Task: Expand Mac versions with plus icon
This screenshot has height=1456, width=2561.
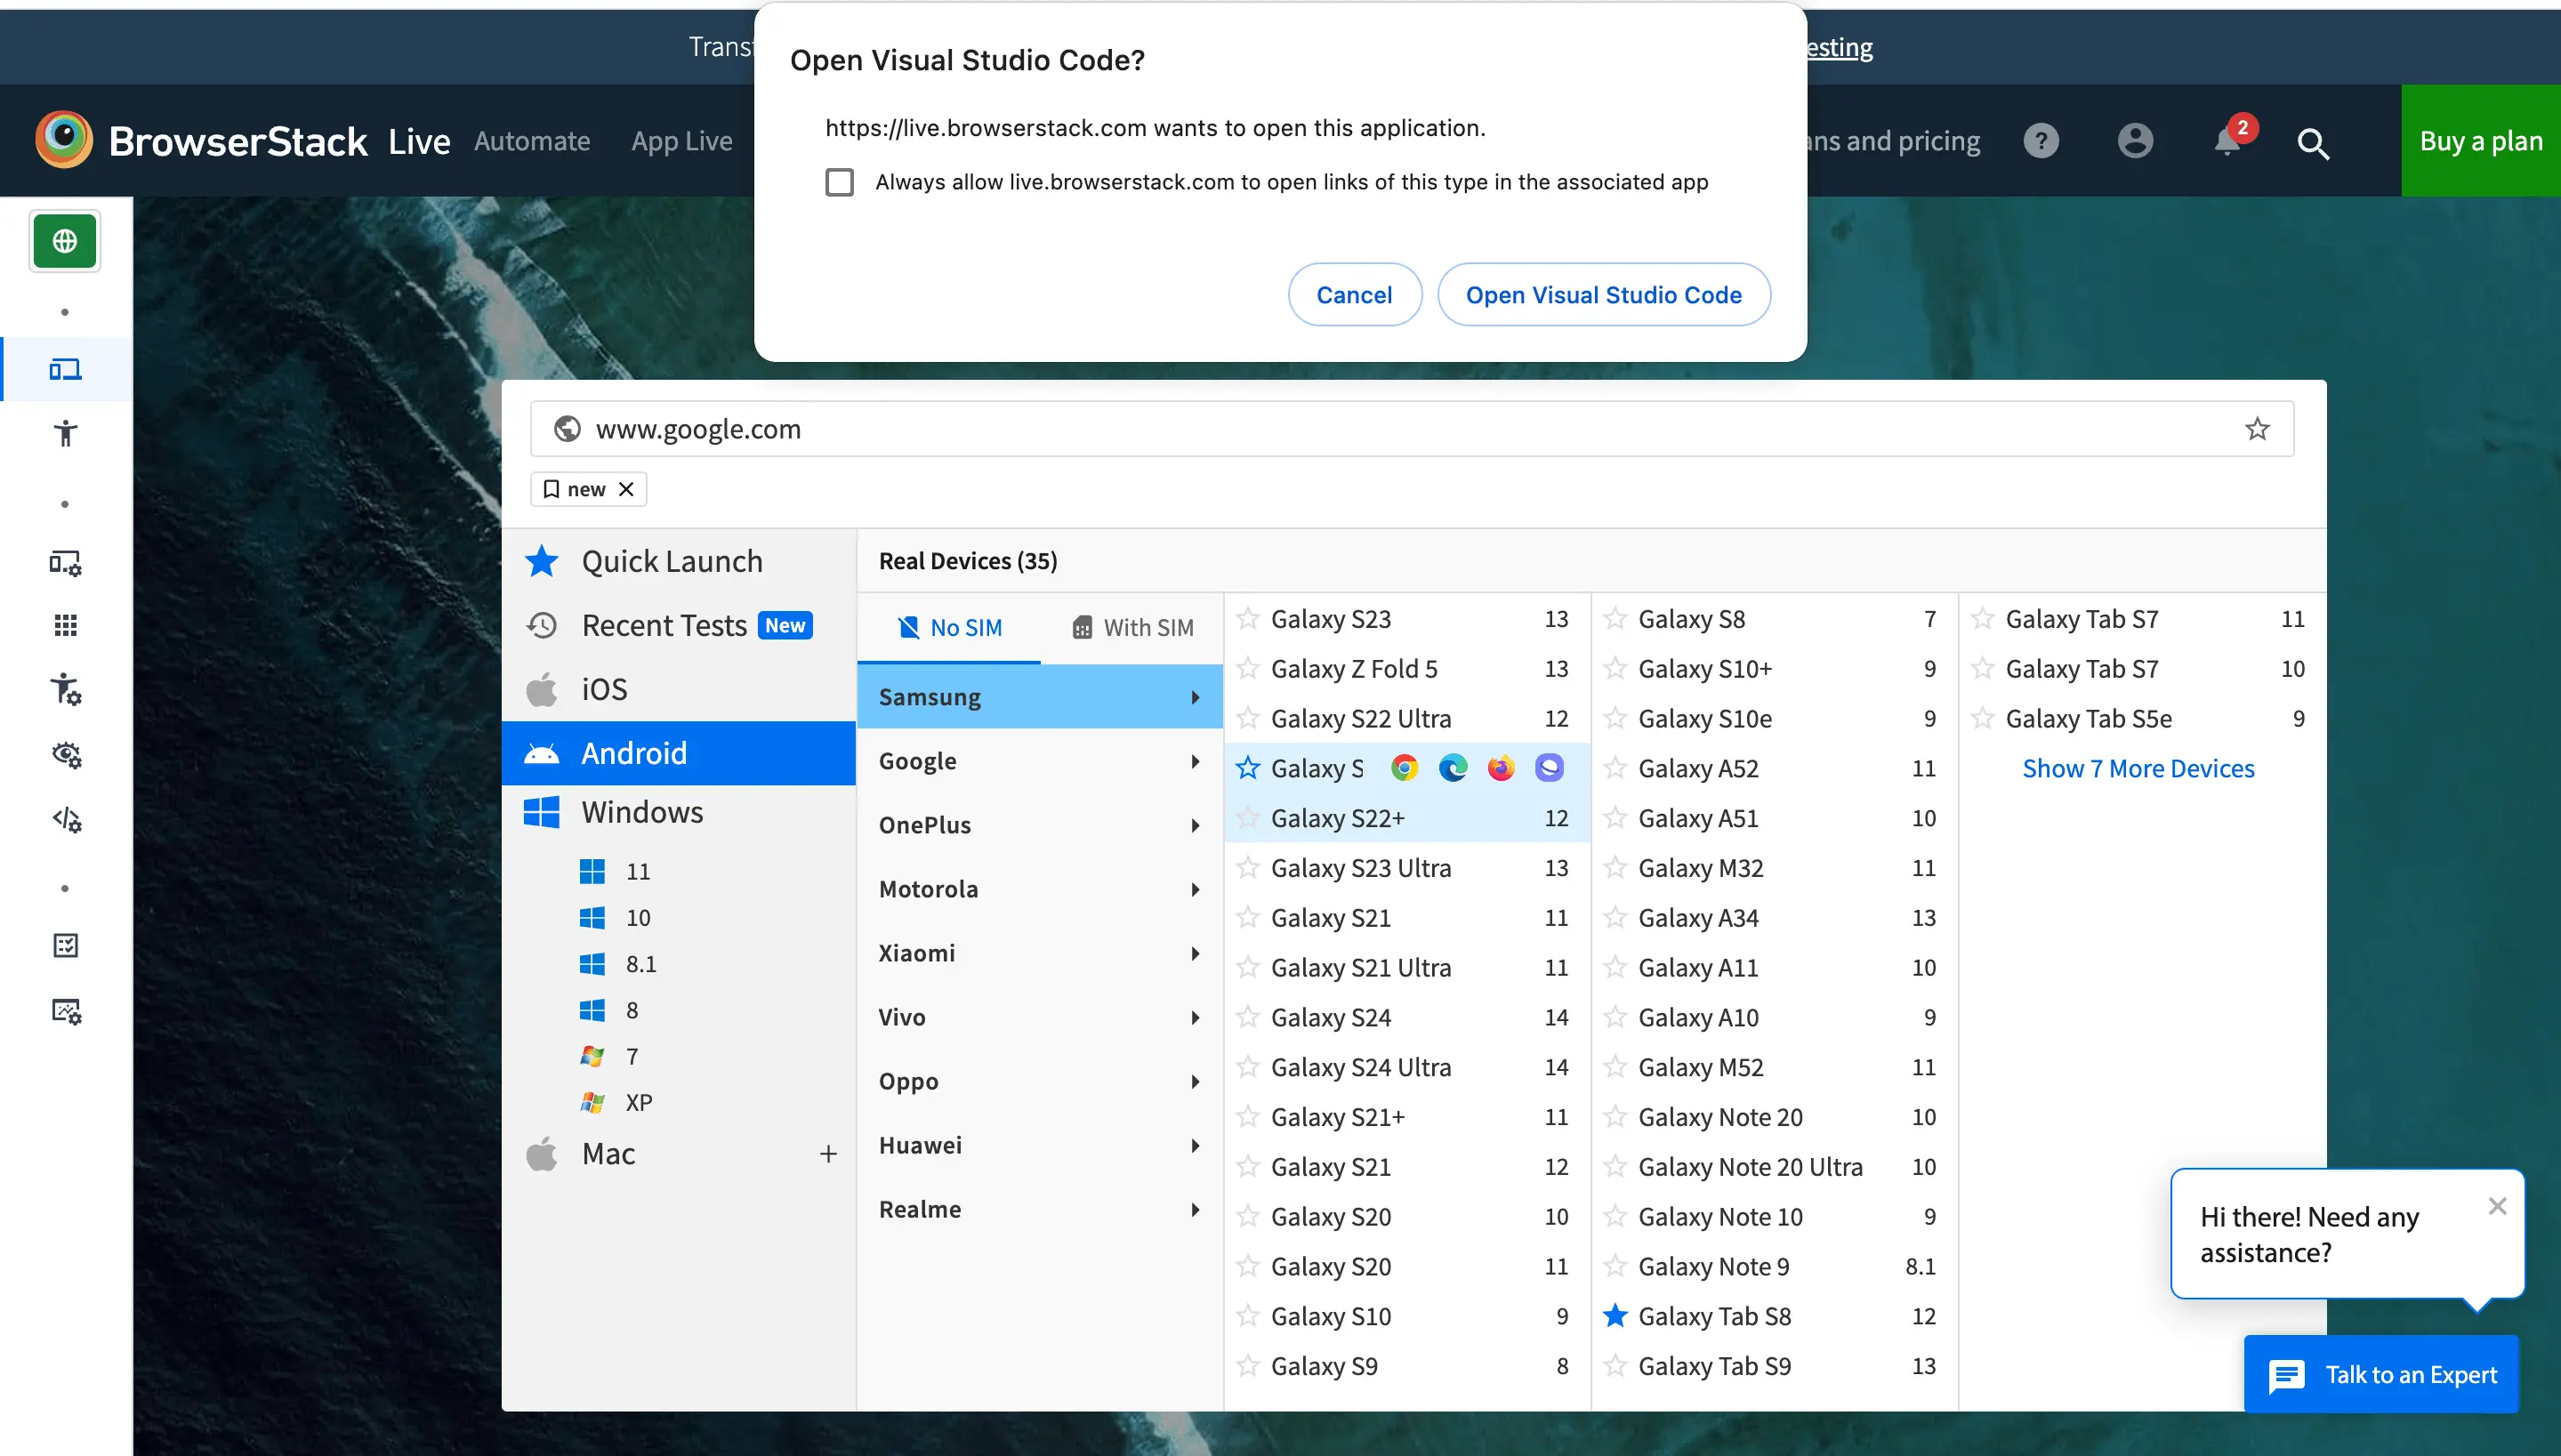Action: 828,1154
